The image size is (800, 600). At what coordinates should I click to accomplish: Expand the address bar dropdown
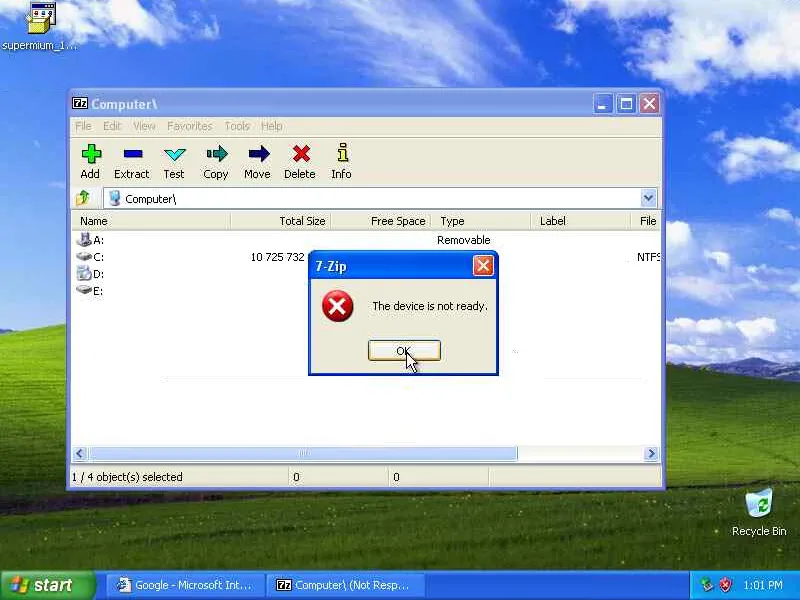point(648,198)
